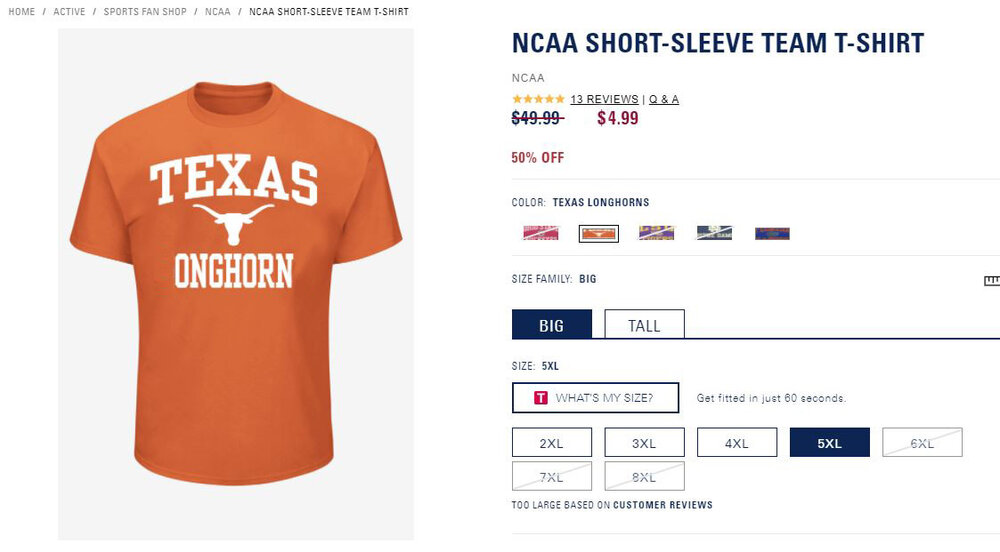Open the Q & A link
Viewport: 1000px width, 552px height.
pyautogui.click(x=664, y=99)
